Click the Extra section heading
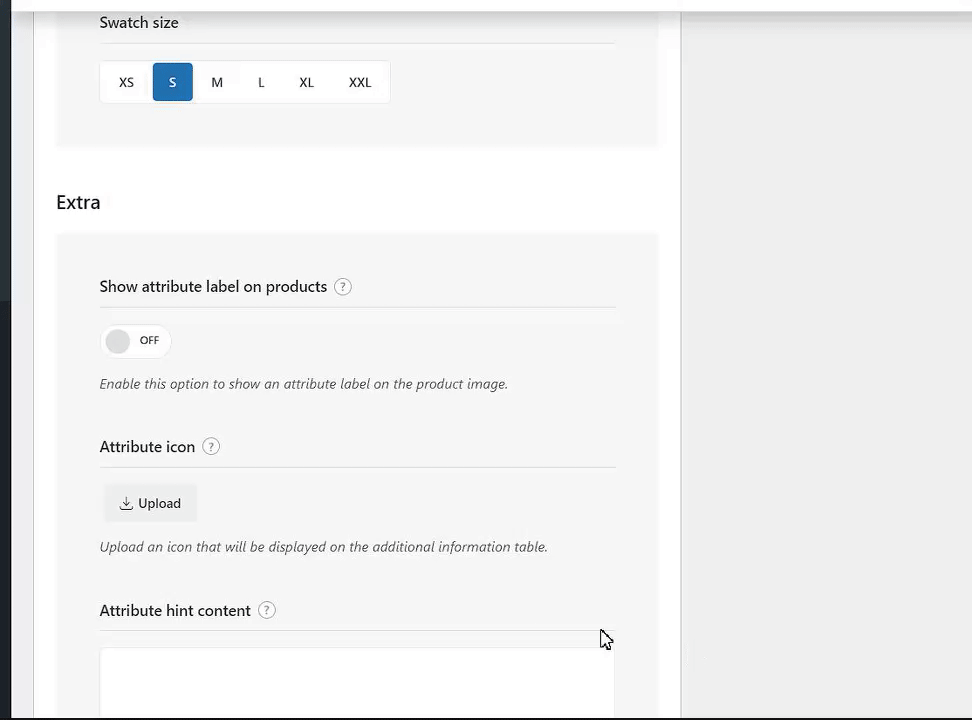The image size is (972, 720). (x=78, y=202)
